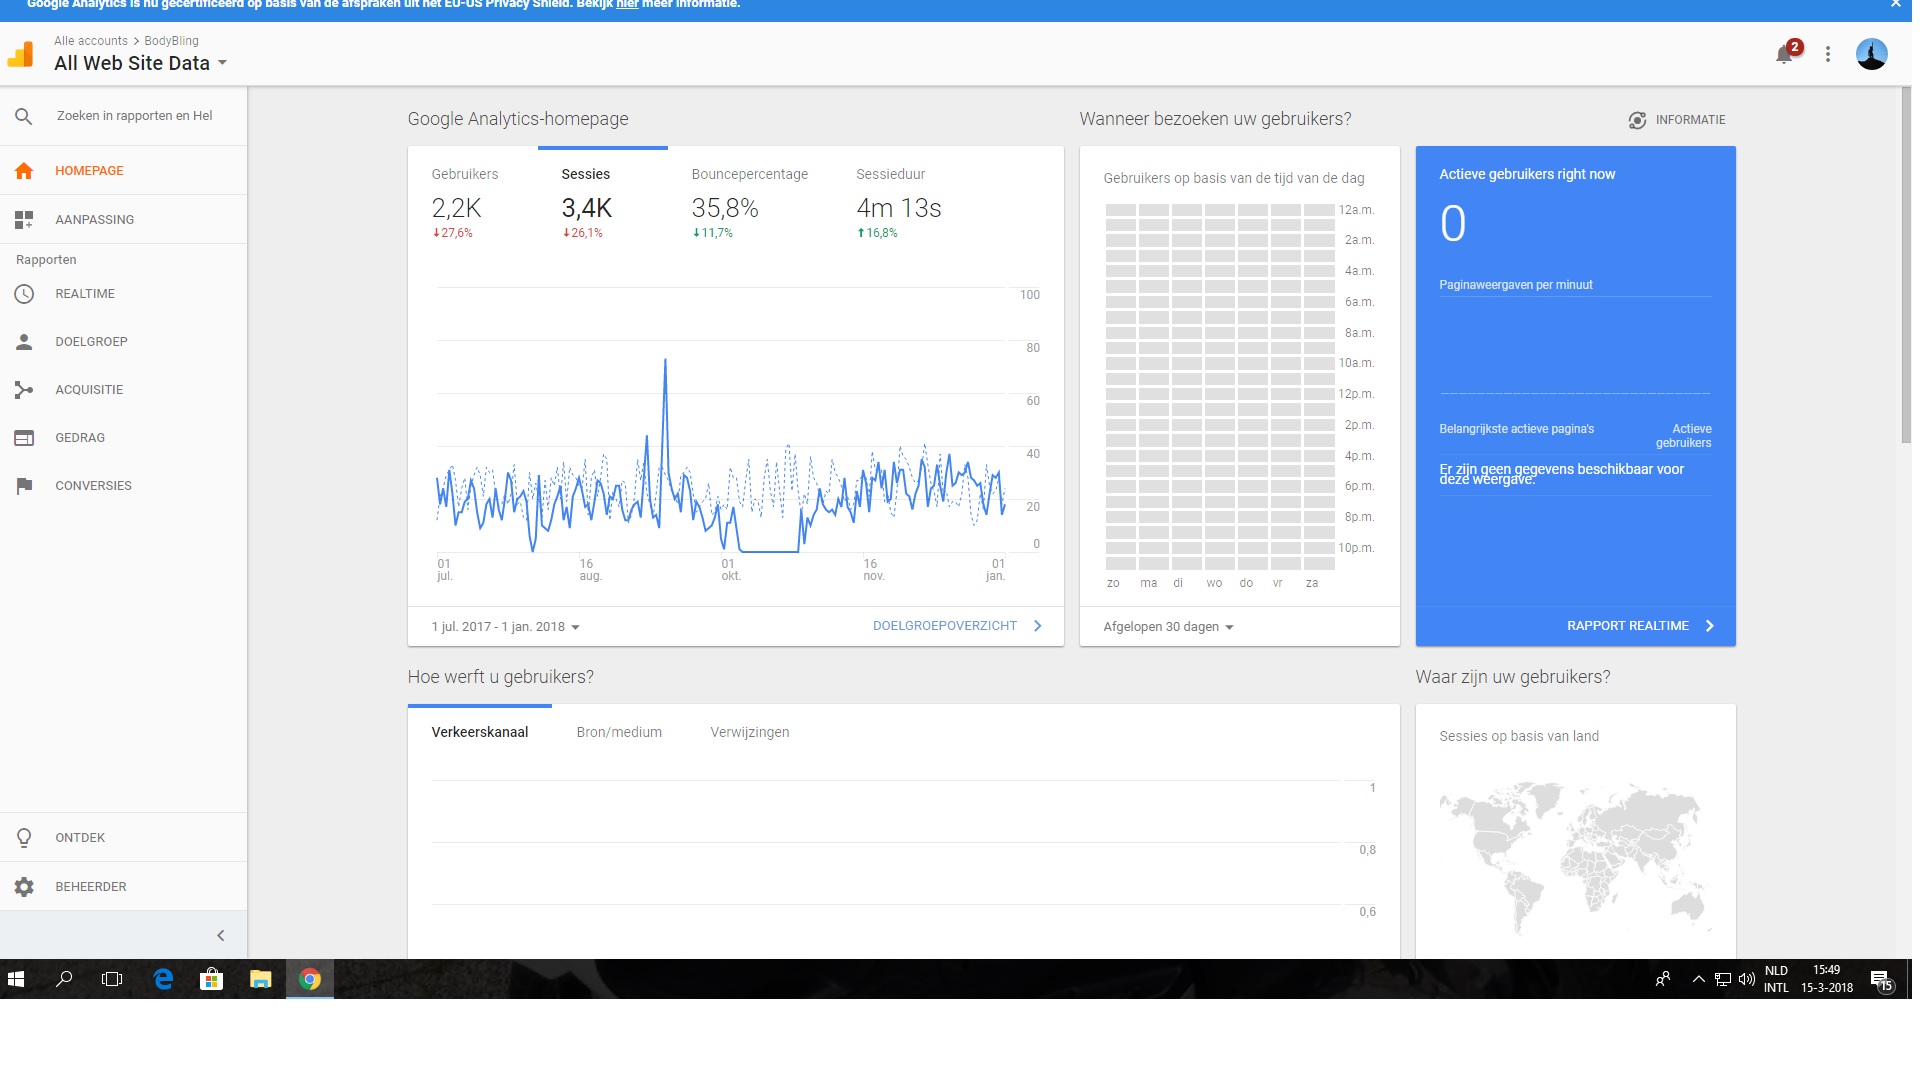
Task: Click the user account avatar
Action: [1871, 54]
